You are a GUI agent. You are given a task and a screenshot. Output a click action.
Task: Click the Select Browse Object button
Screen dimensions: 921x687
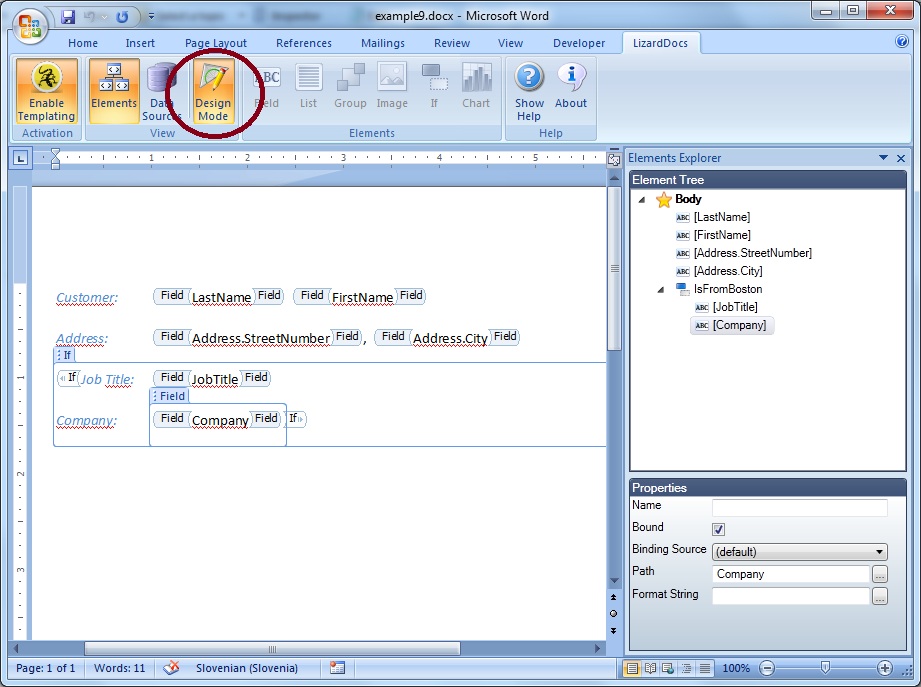tap(613, 614)
